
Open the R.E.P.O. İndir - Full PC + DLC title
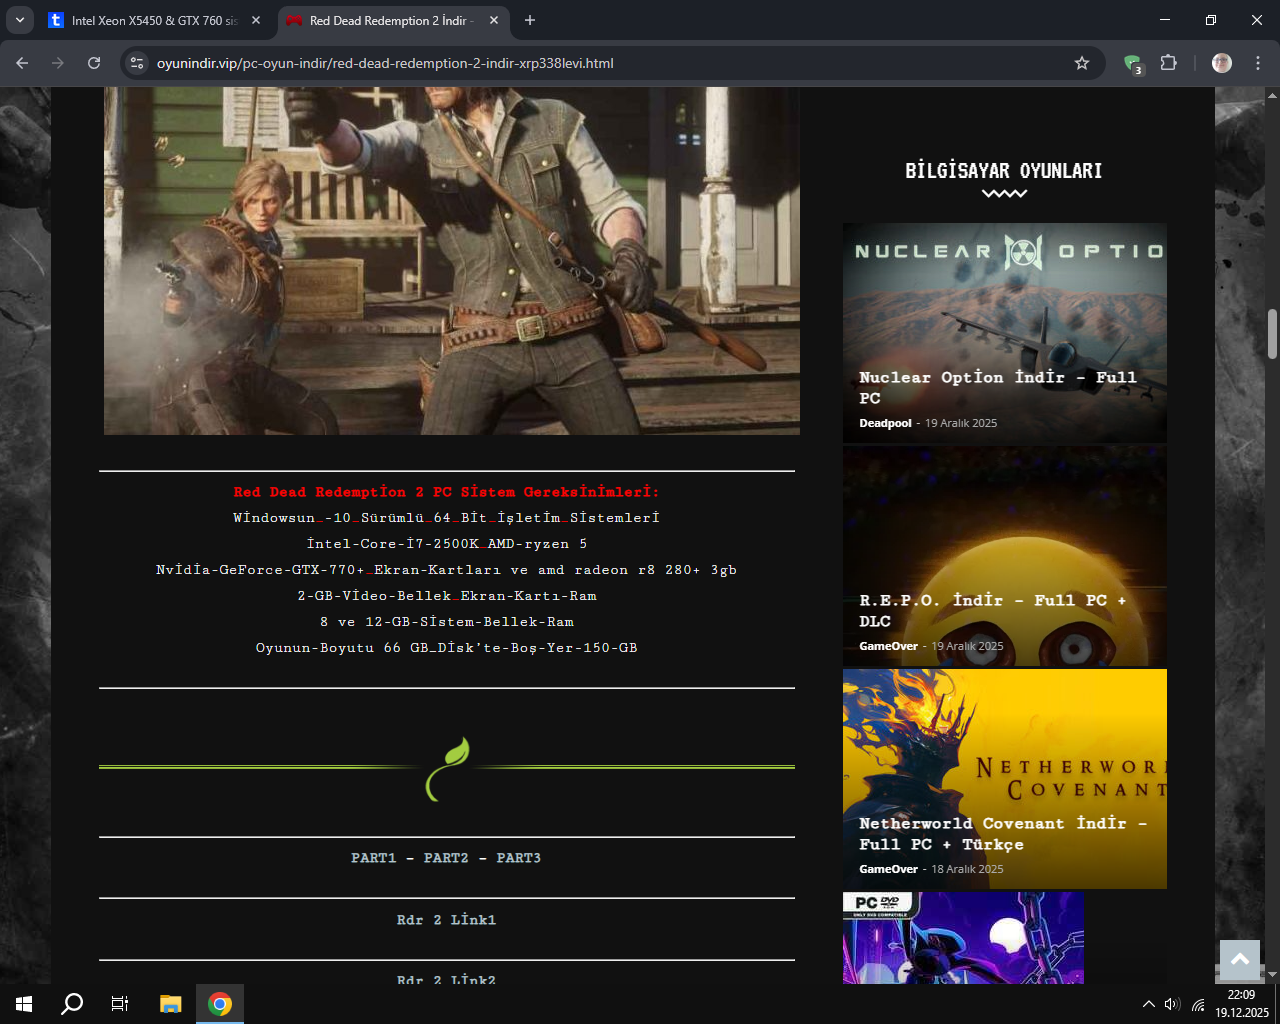coord(993,610)
